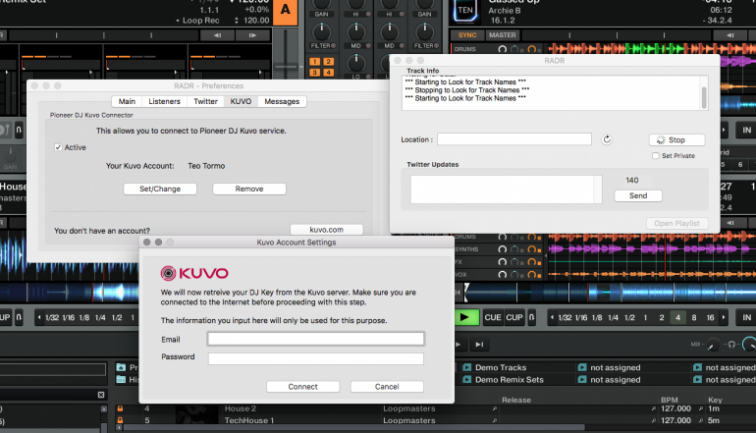Toggle the right deck flux mode icon

point(531,317)
